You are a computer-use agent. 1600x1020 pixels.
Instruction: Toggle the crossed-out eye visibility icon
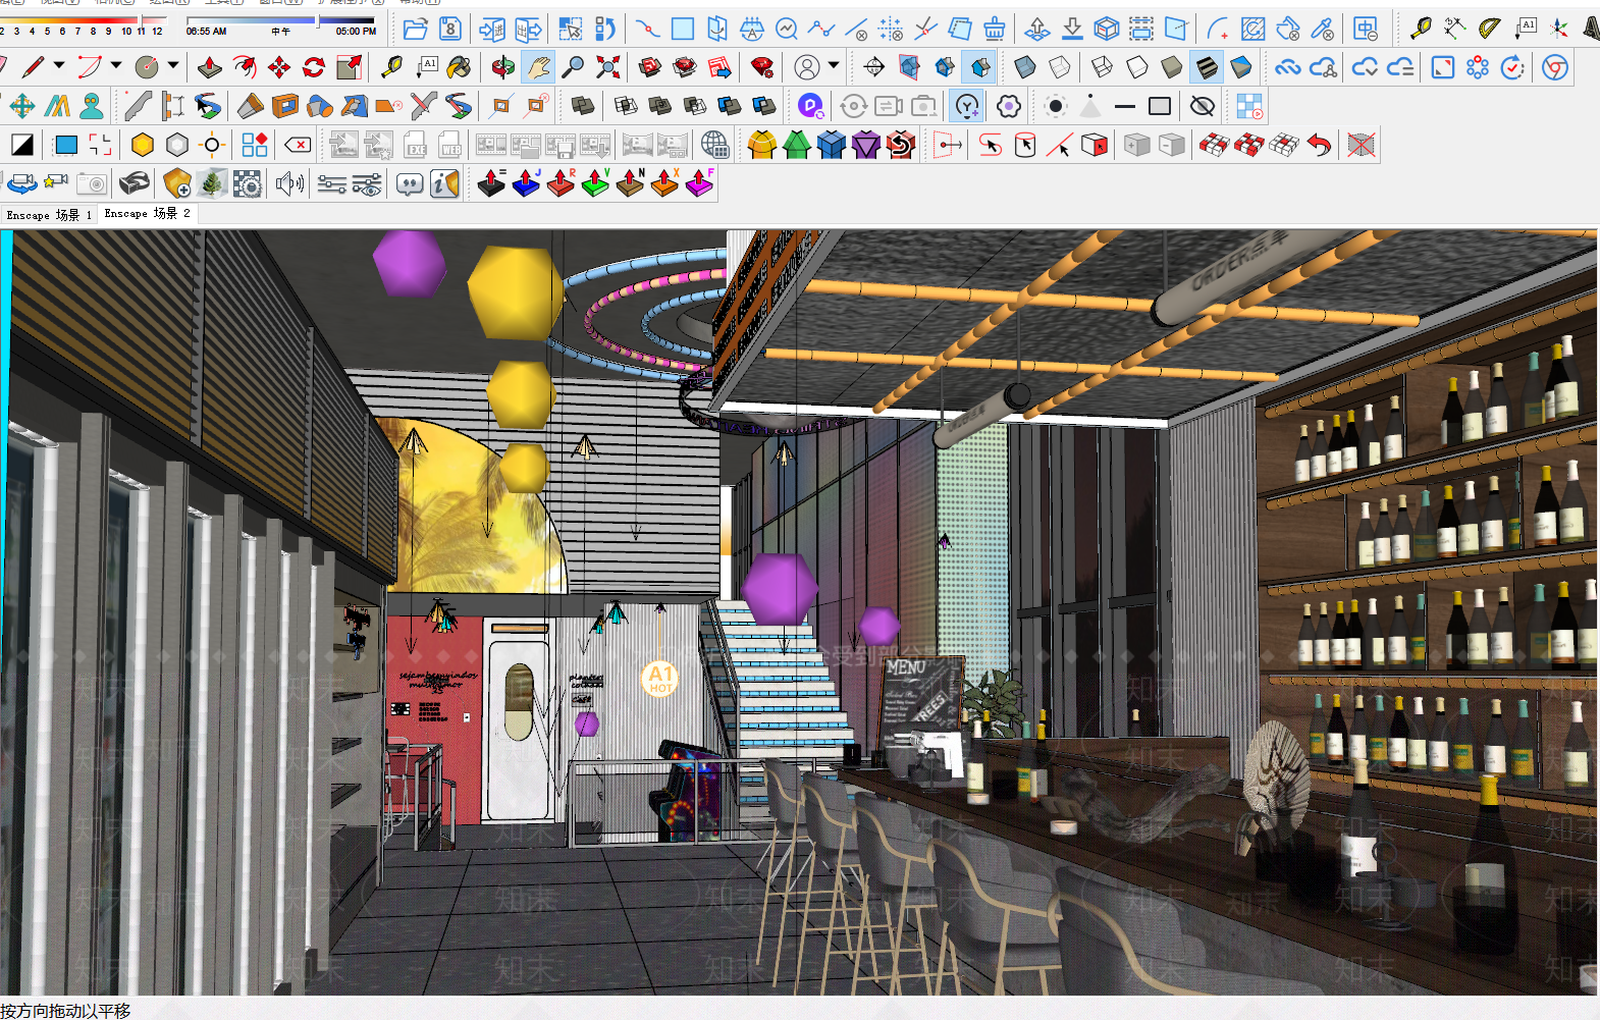[x=1203, y=106]
